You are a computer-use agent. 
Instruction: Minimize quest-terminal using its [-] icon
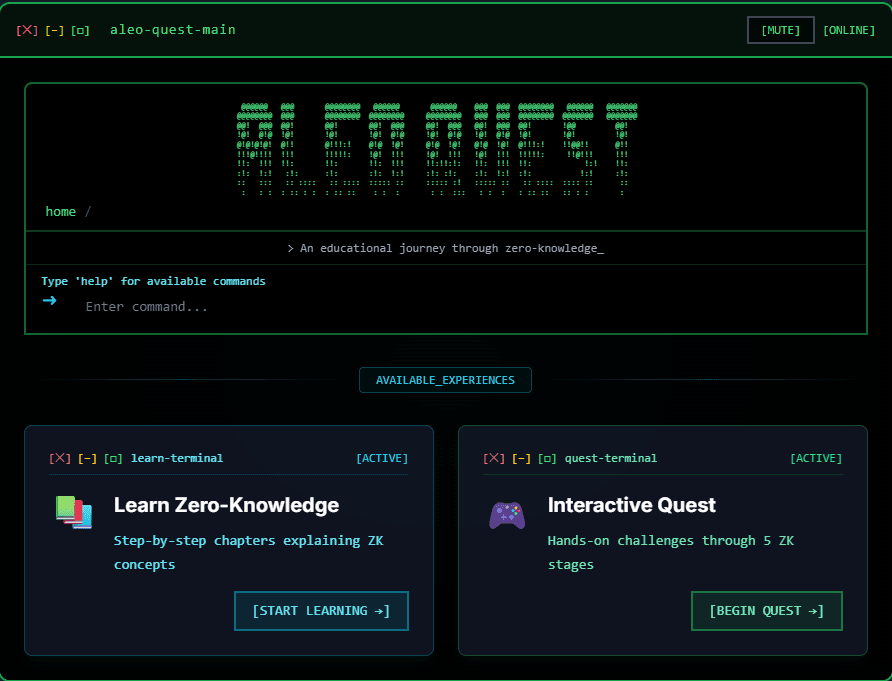tap(523, 458)
